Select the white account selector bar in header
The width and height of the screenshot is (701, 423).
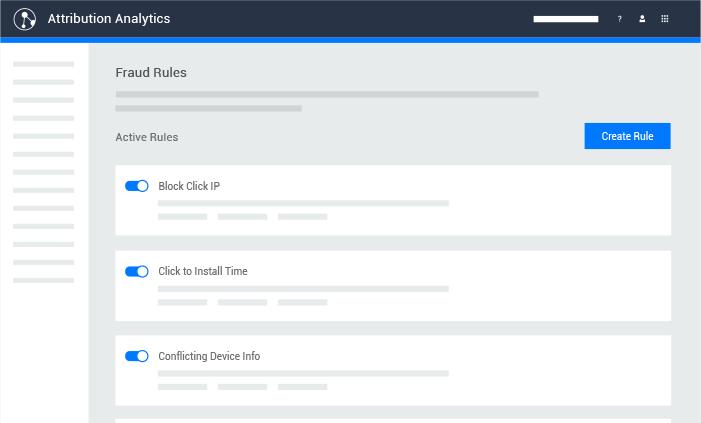[x=566, y=19]
